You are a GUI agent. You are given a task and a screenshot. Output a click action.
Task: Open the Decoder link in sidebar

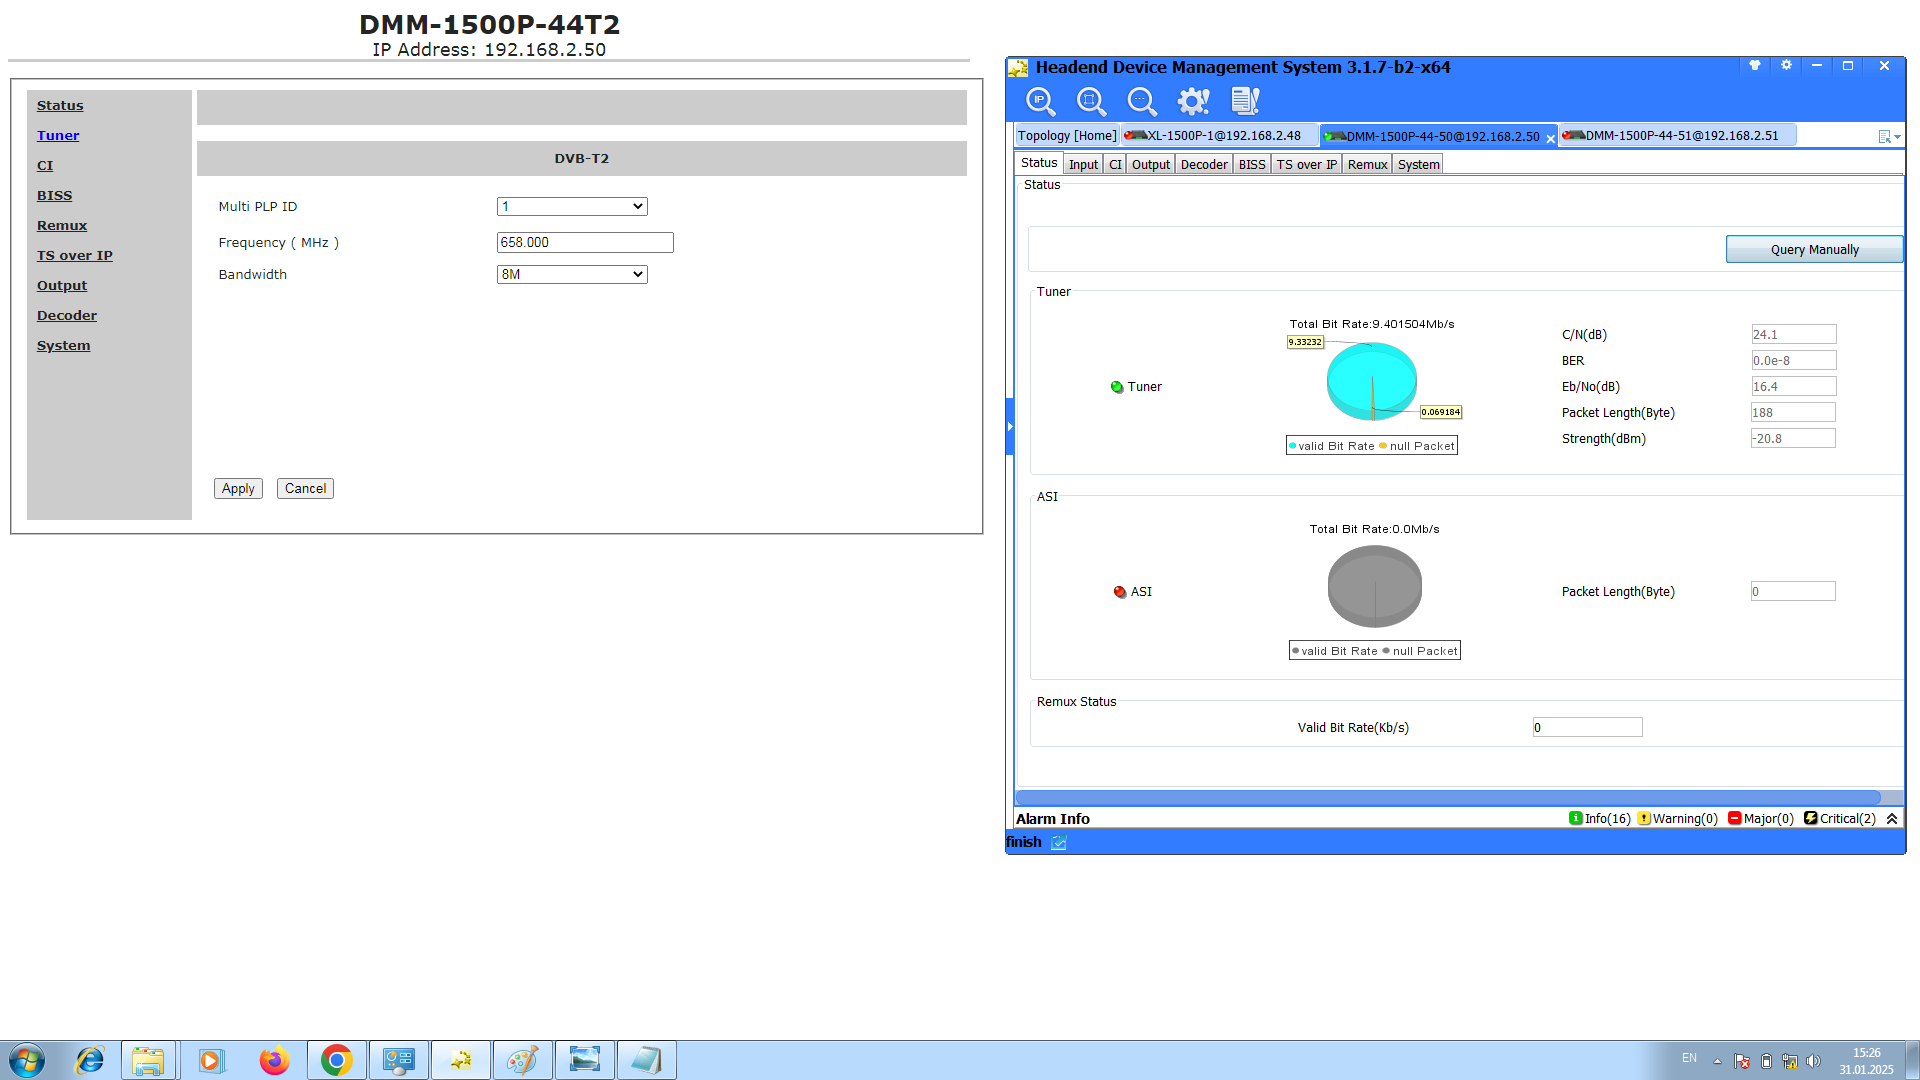pos(67,316)
